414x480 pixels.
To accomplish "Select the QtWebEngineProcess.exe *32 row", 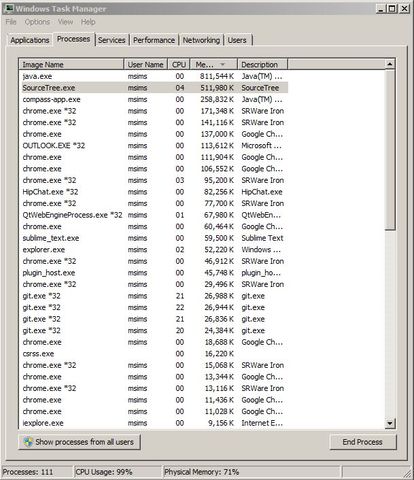I will tap(153, 215).
